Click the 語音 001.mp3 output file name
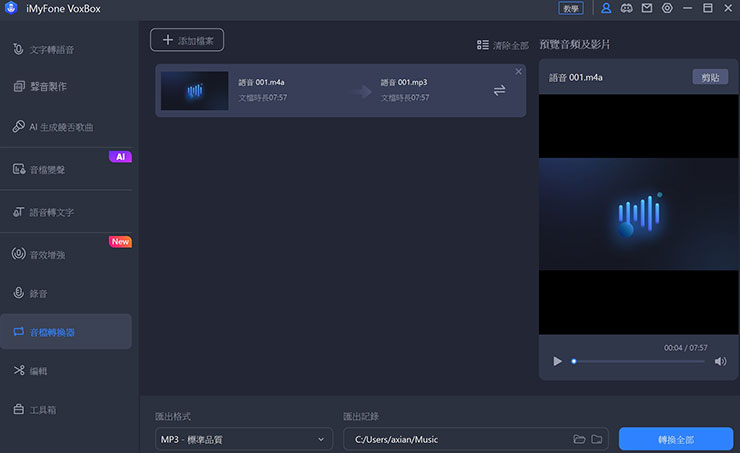740x453 pixels. [404, 82]
